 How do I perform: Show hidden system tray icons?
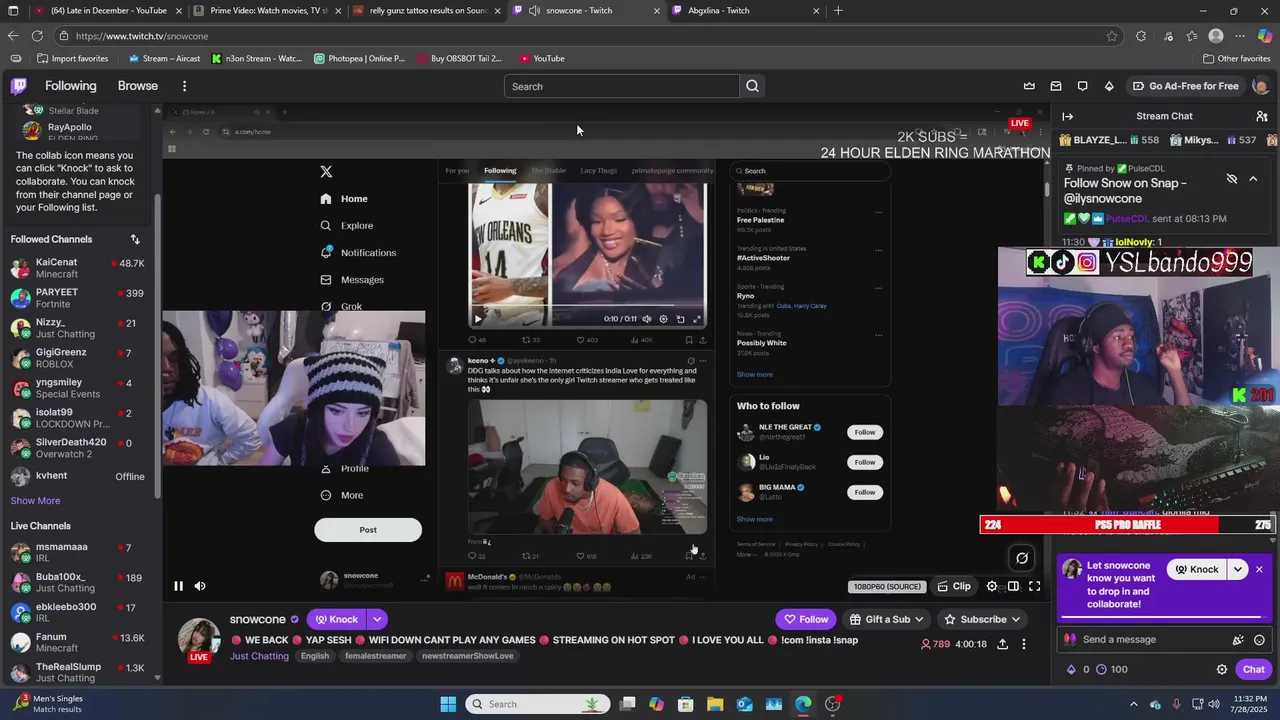(1133, 704)
